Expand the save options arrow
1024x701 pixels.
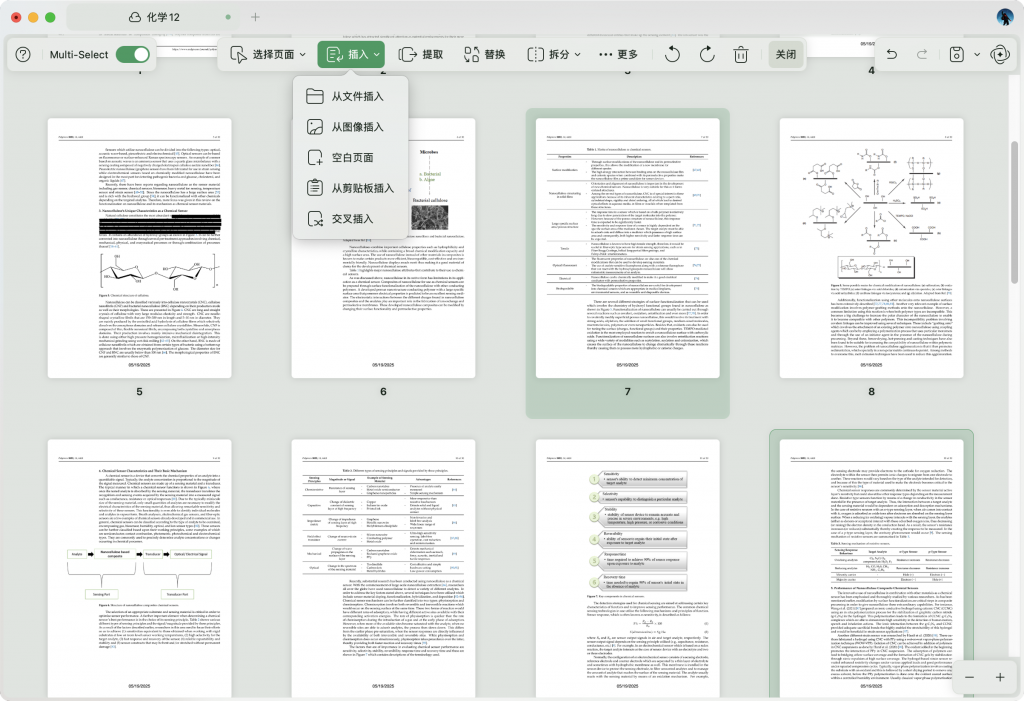[x=977, y=55]
